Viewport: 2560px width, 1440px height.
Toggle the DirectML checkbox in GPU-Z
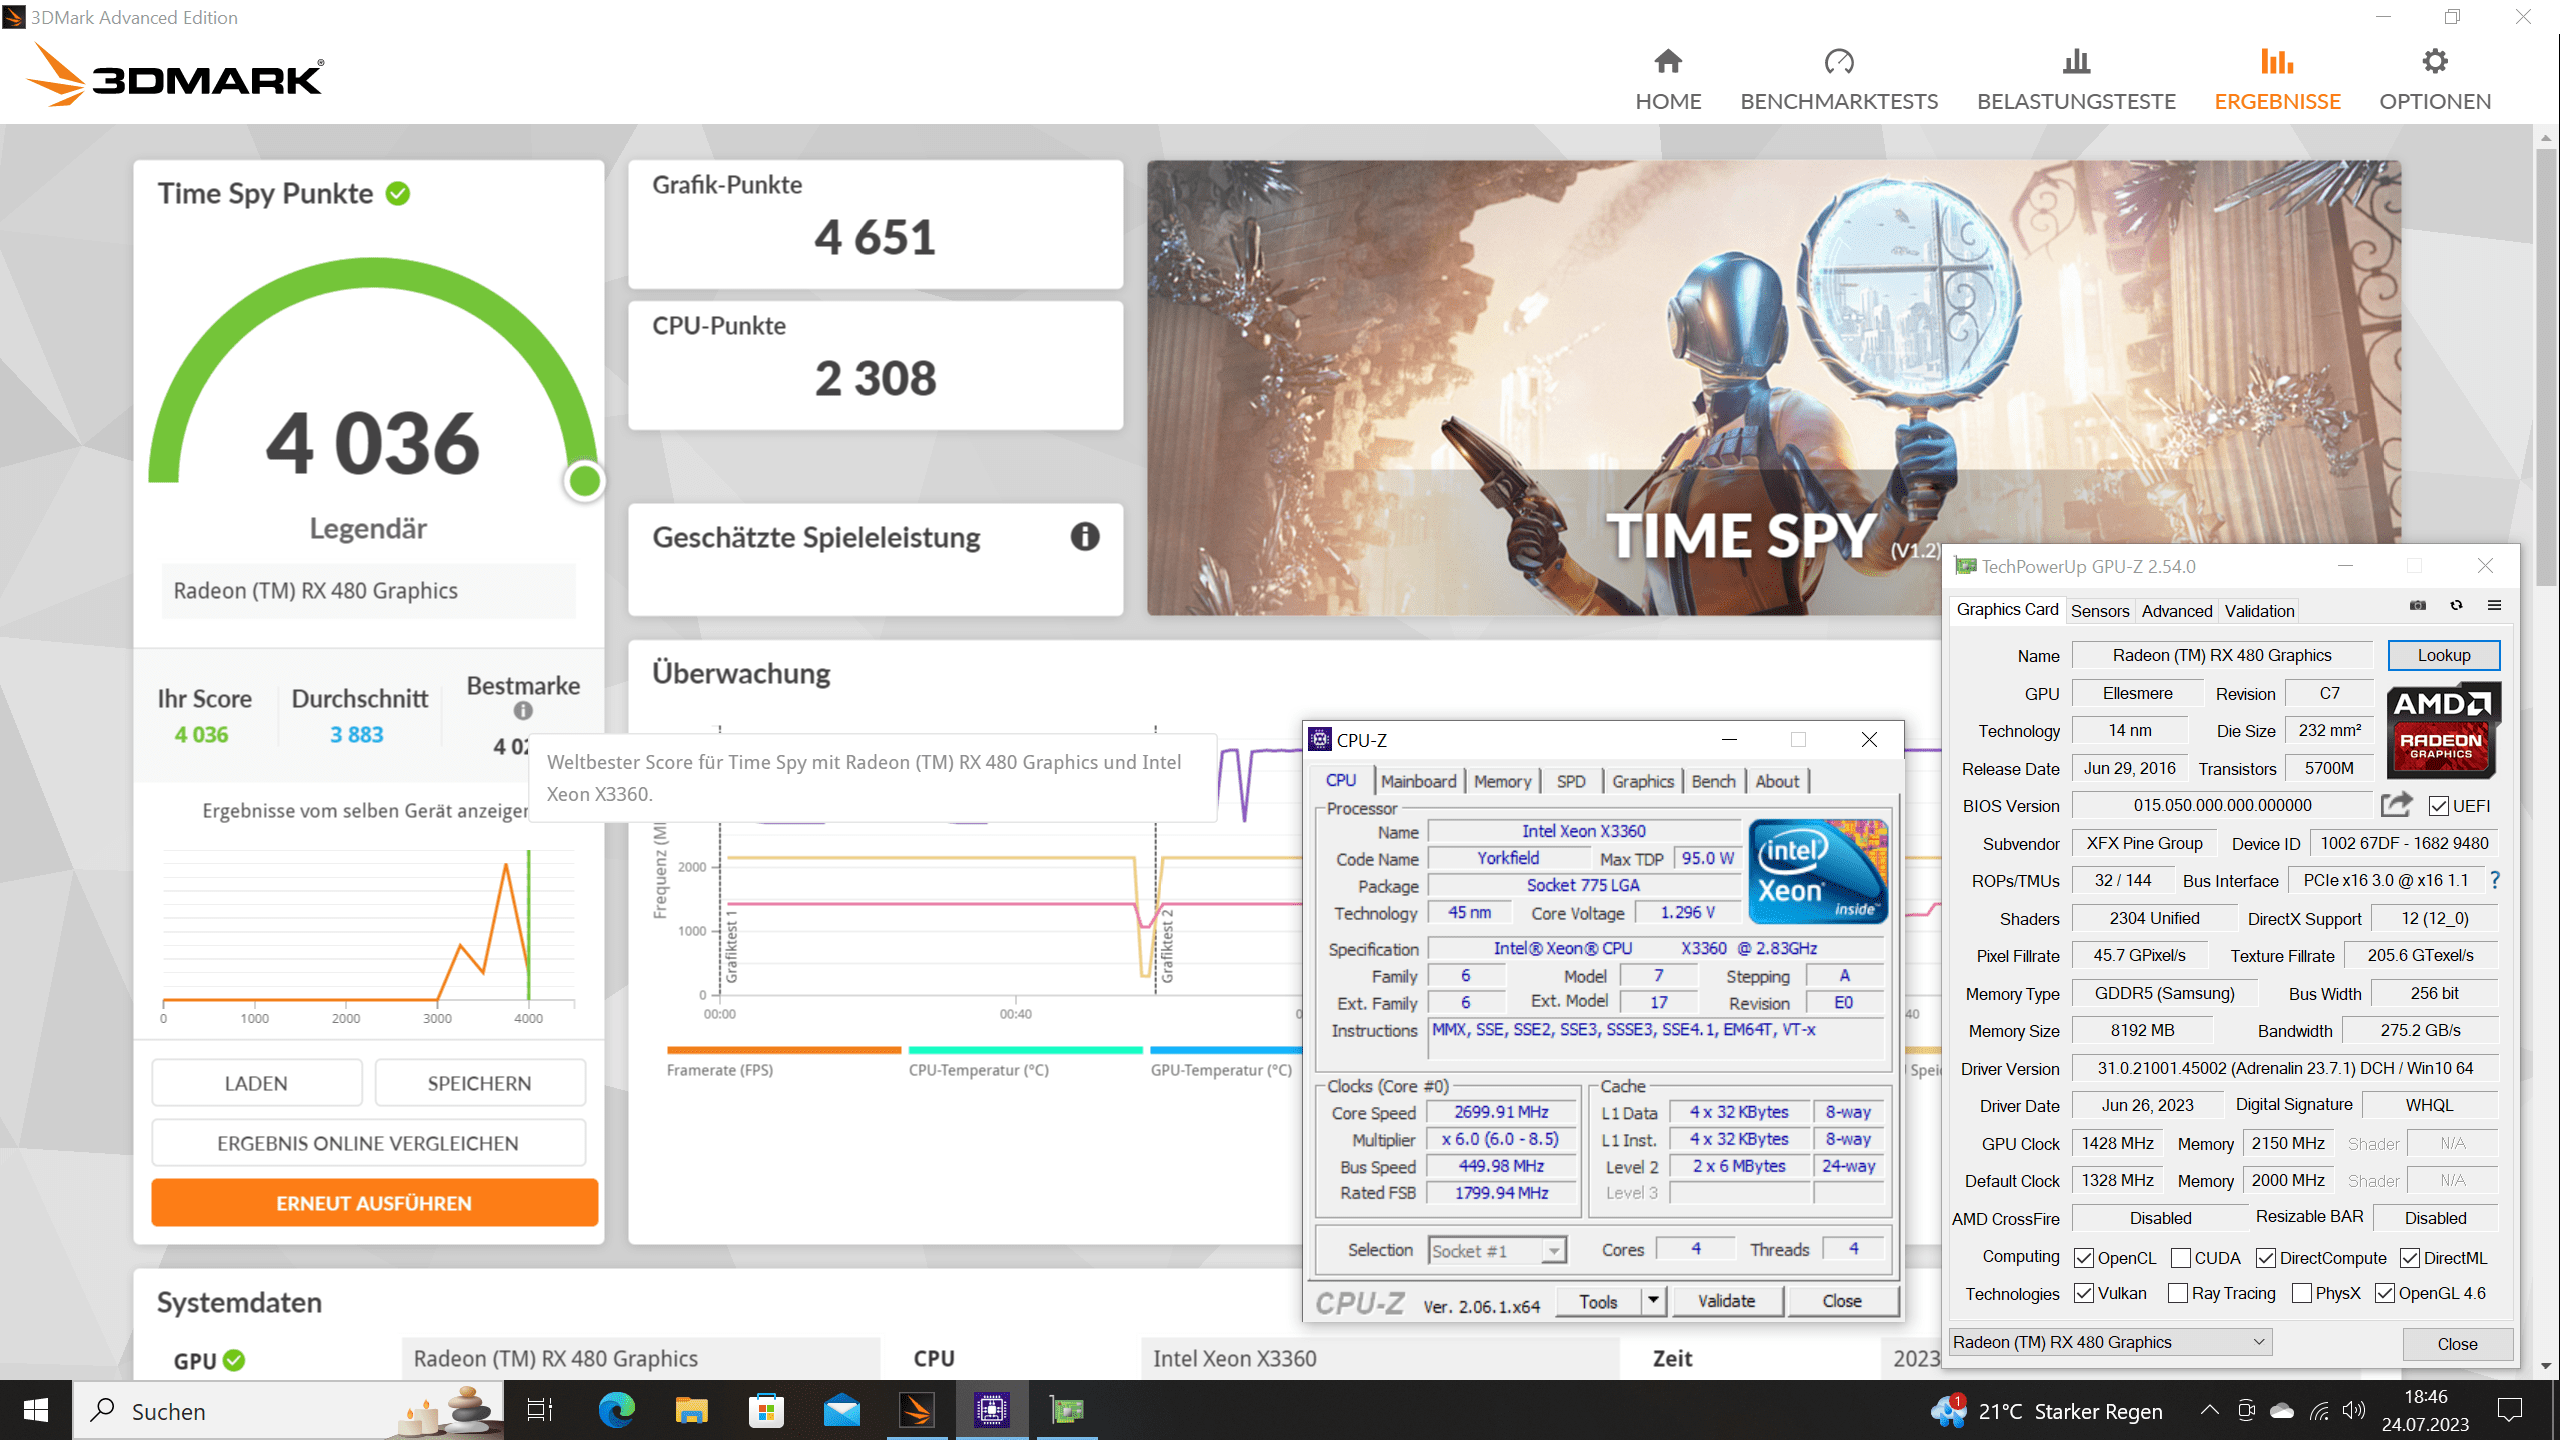pos(2410,1258)
